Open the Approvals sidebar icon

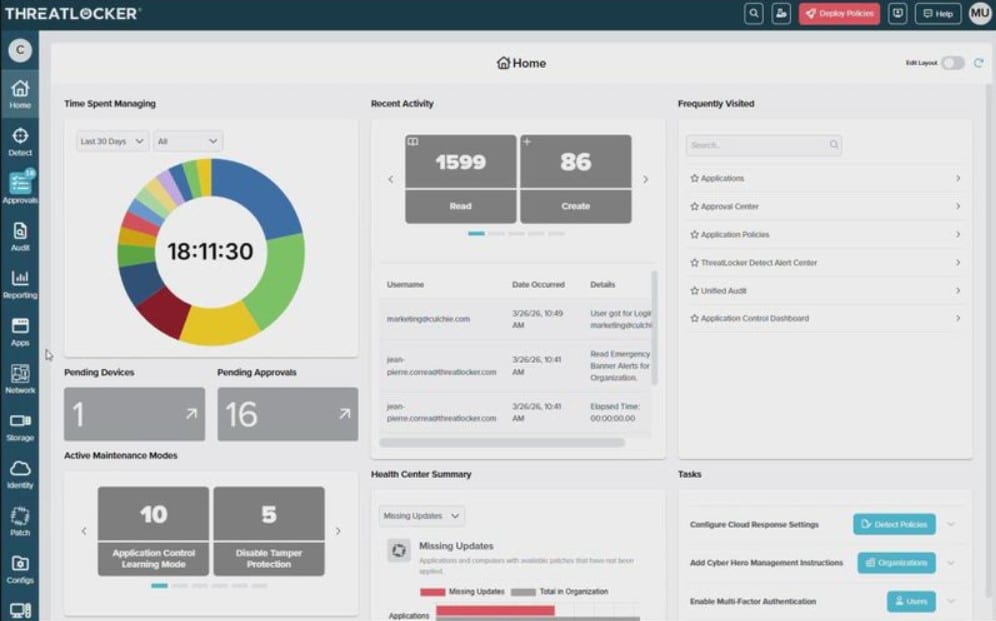point(20,189)
